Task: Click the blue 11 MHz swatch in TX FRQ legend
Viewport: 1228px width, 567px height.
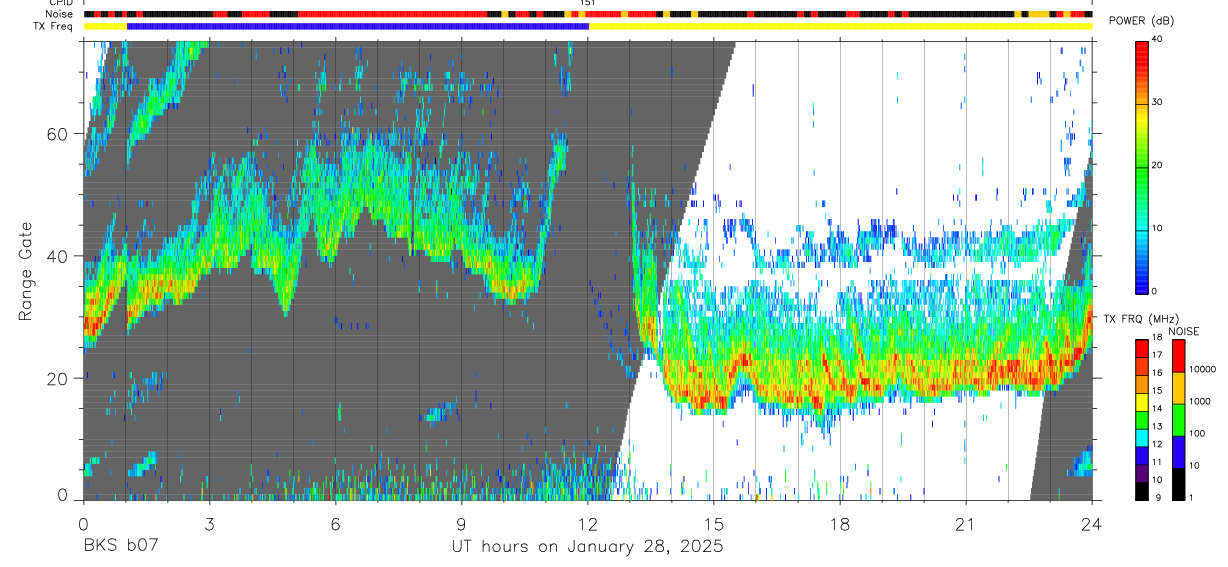Action: click(x=1142, y=456)
